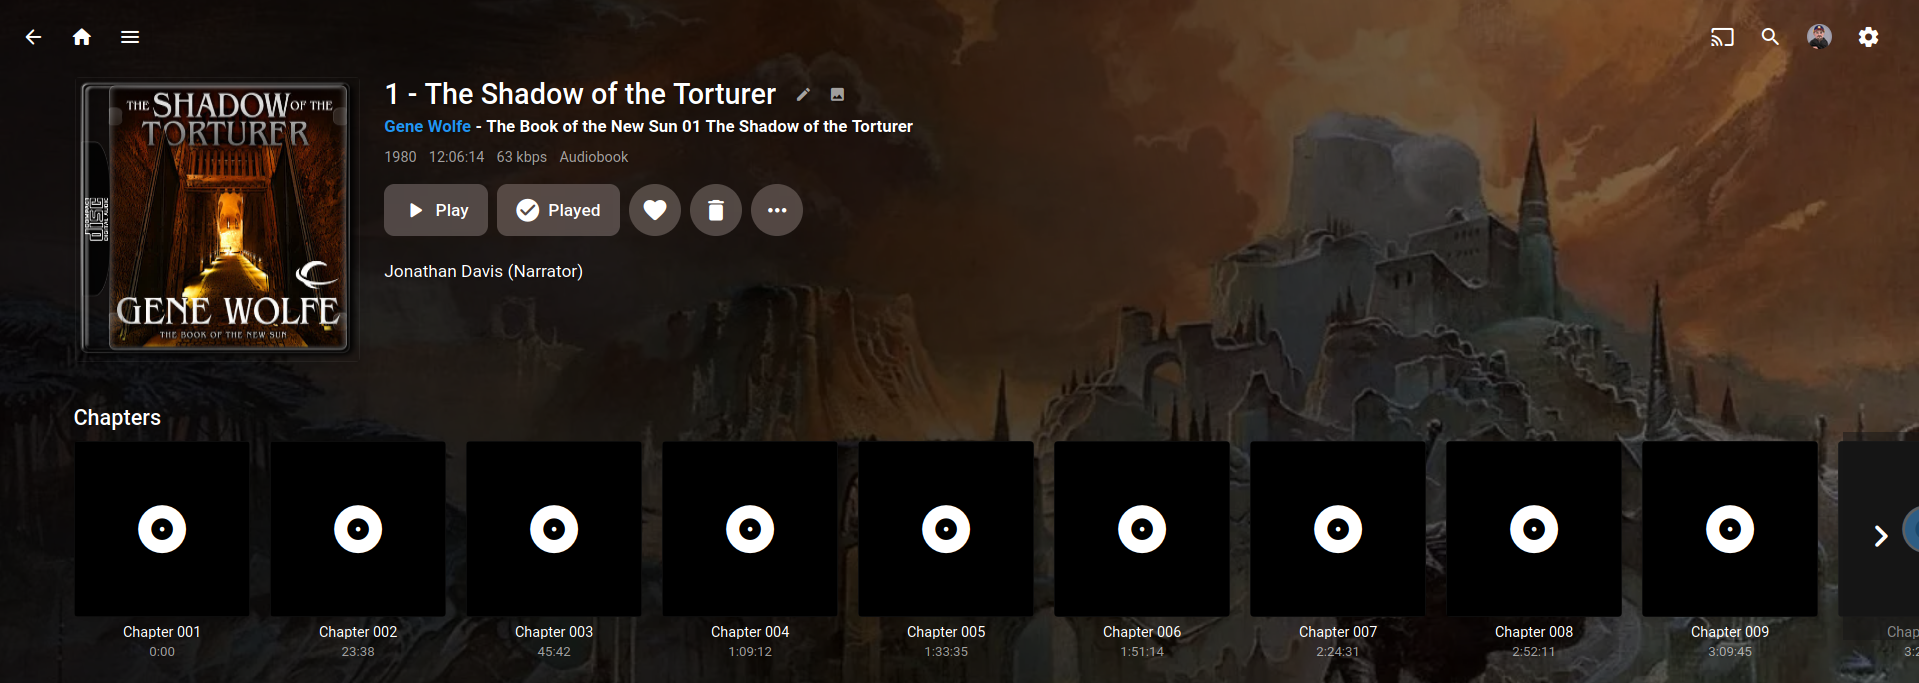Play the audiobook
This screenshot has height=683, width=1919.
[436, 210]
